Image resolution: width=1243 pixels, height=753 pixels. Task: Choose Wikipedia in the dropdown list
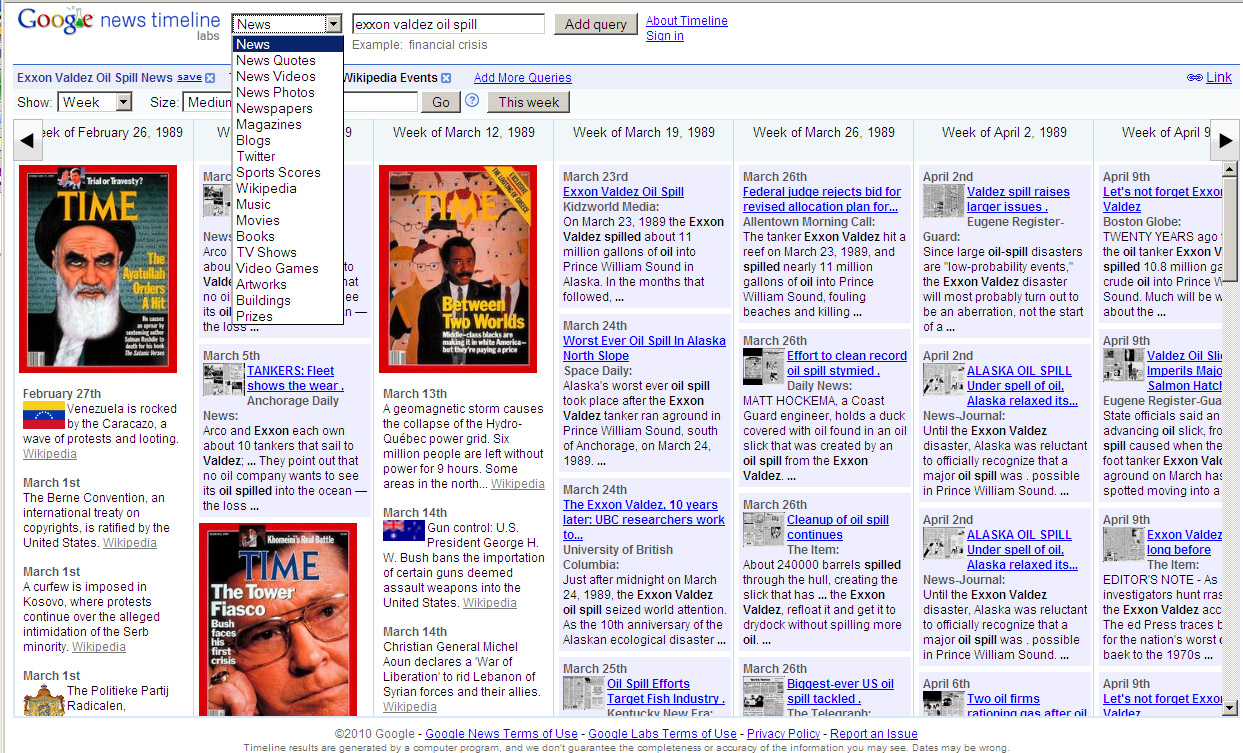[288, 188]
